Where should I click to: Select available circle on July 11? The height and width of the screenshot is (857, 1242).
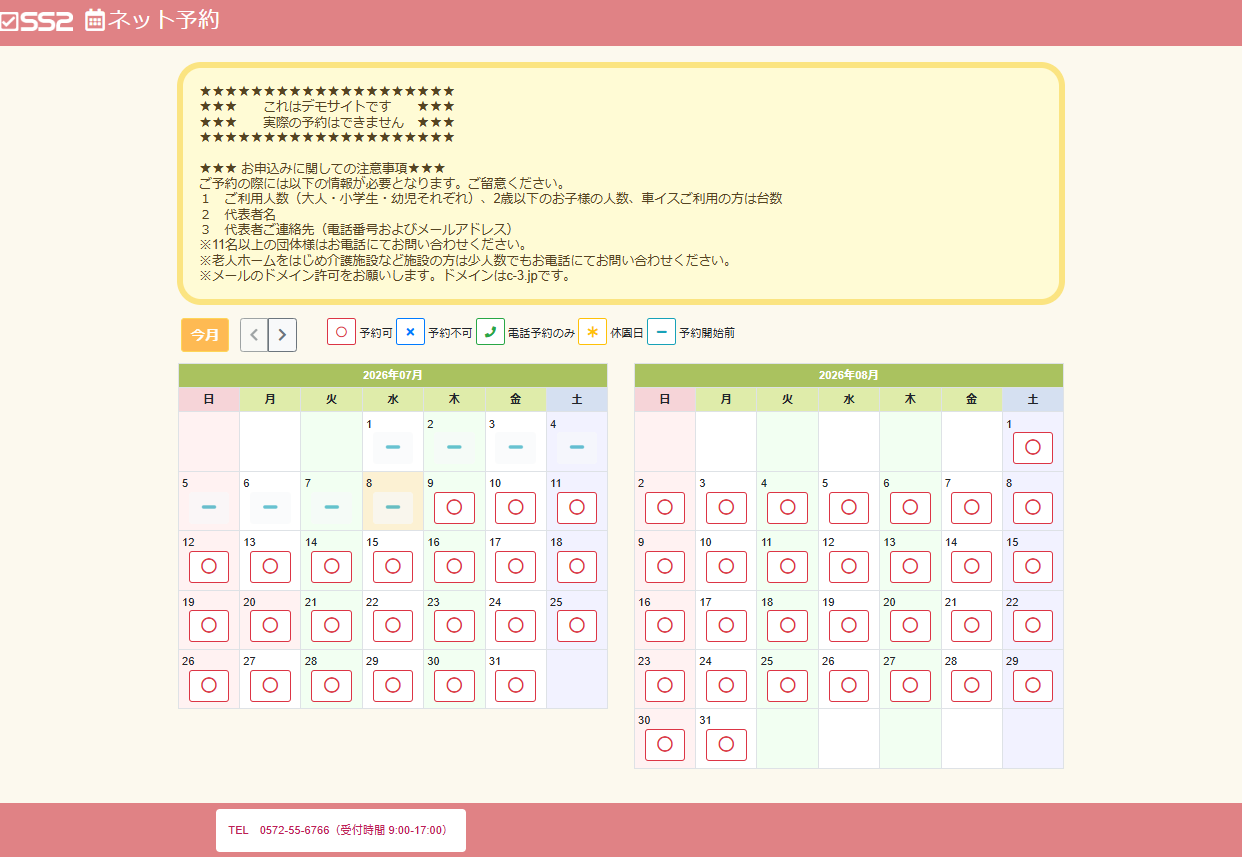pos(577,508)
